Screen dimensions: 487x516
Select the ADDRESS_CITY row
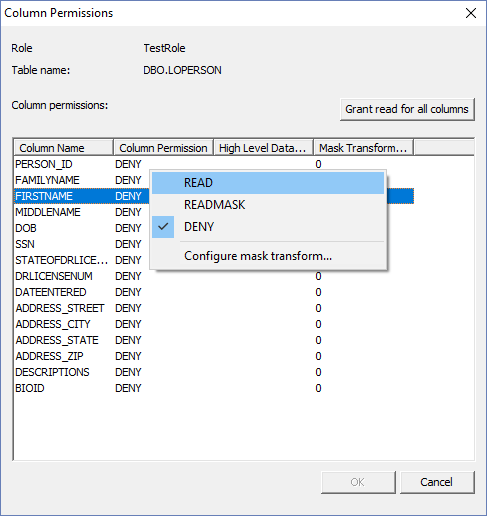click(214, 324)
